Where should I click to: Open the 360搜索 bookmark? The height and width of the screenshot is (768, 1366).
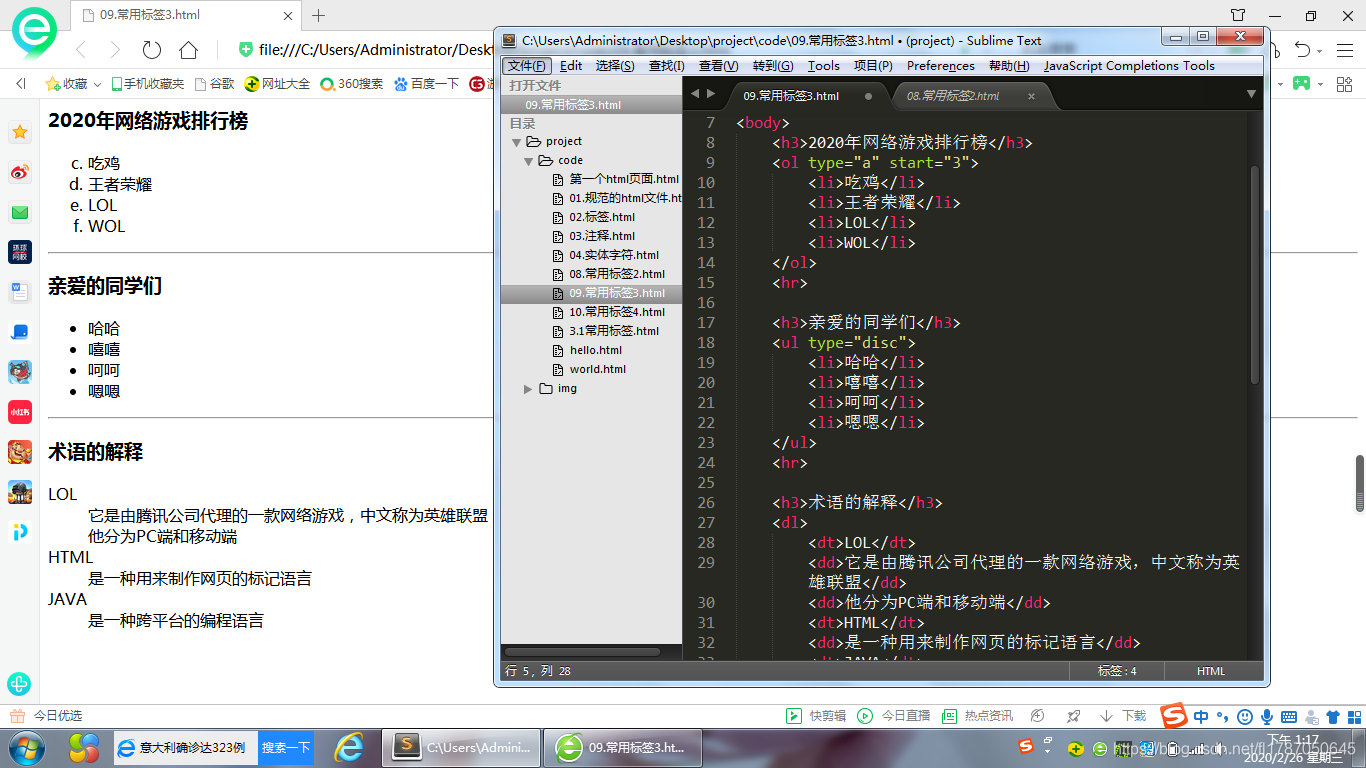tap(351, 84)
